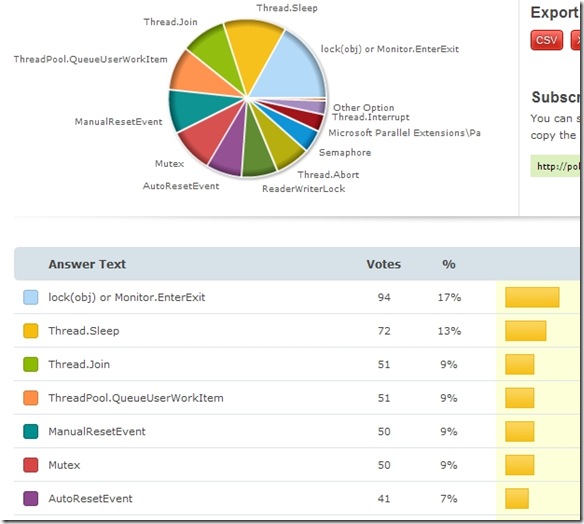Click the orange ThreadPool.QueueUserWorkItem legend swatch
584x524 pixels.
pyautogui.click(x=31, y=398)
